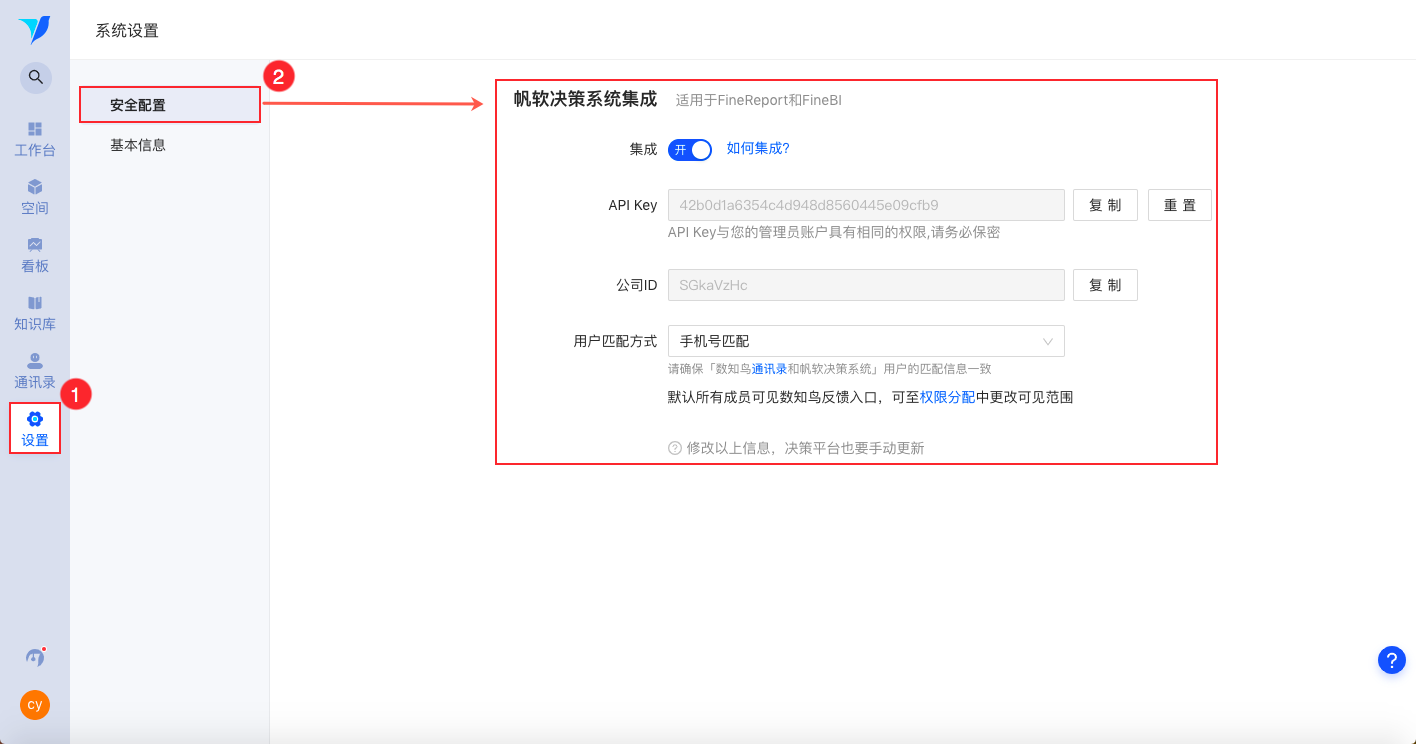Turn off the 集成 switch

(x=690, y=149)
